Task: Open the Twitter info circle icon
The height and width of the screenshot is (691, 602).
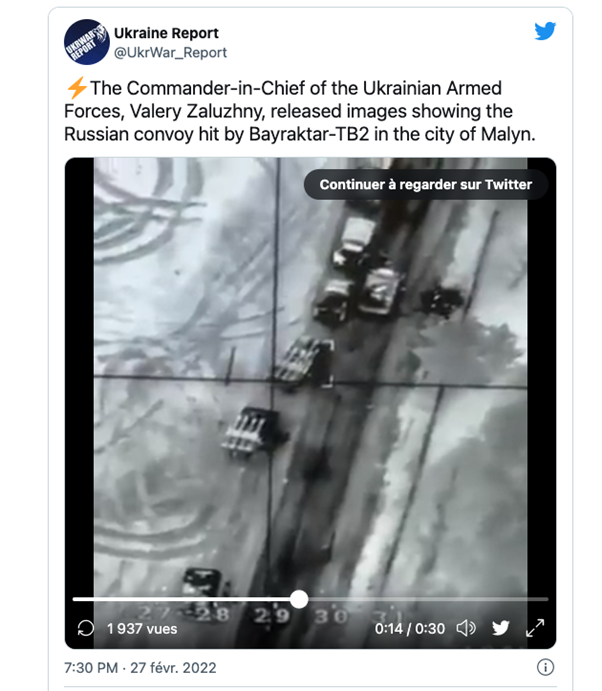Action: [x=545, y=667]
